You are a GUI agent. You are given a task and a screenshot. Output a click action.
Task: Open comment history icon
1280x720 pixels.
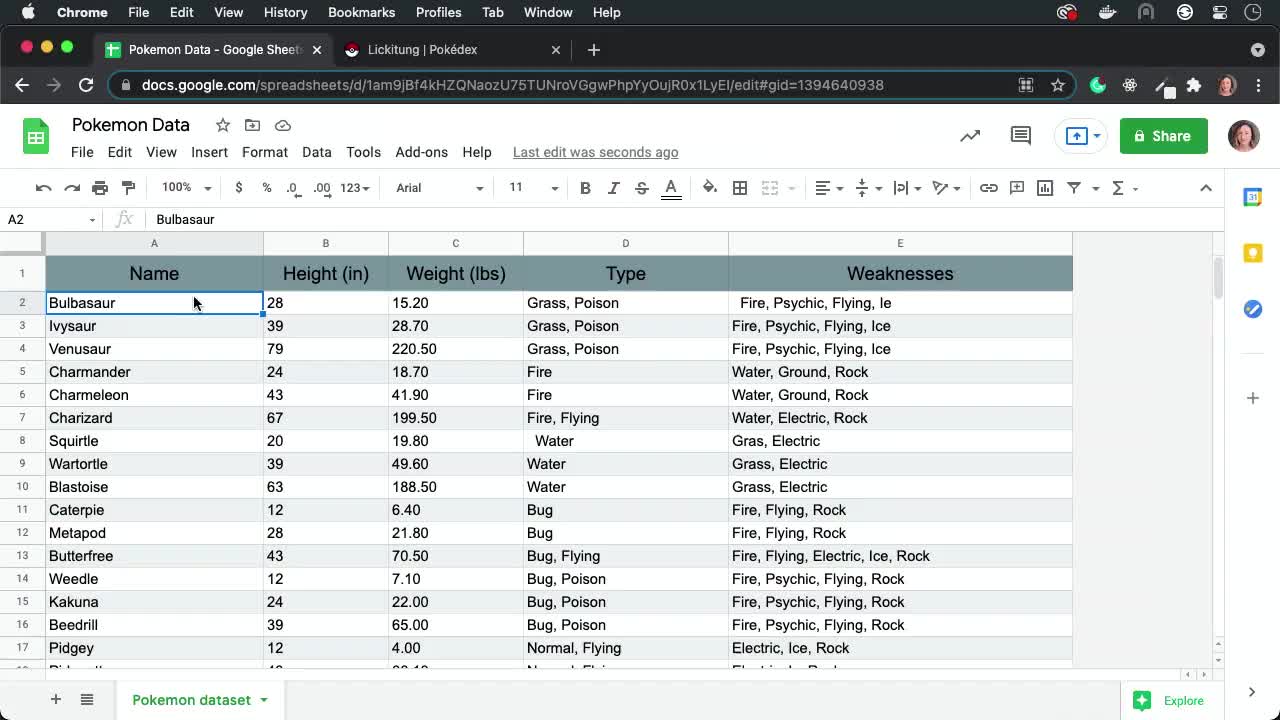pyautogui.click(x=1020, y=136)
